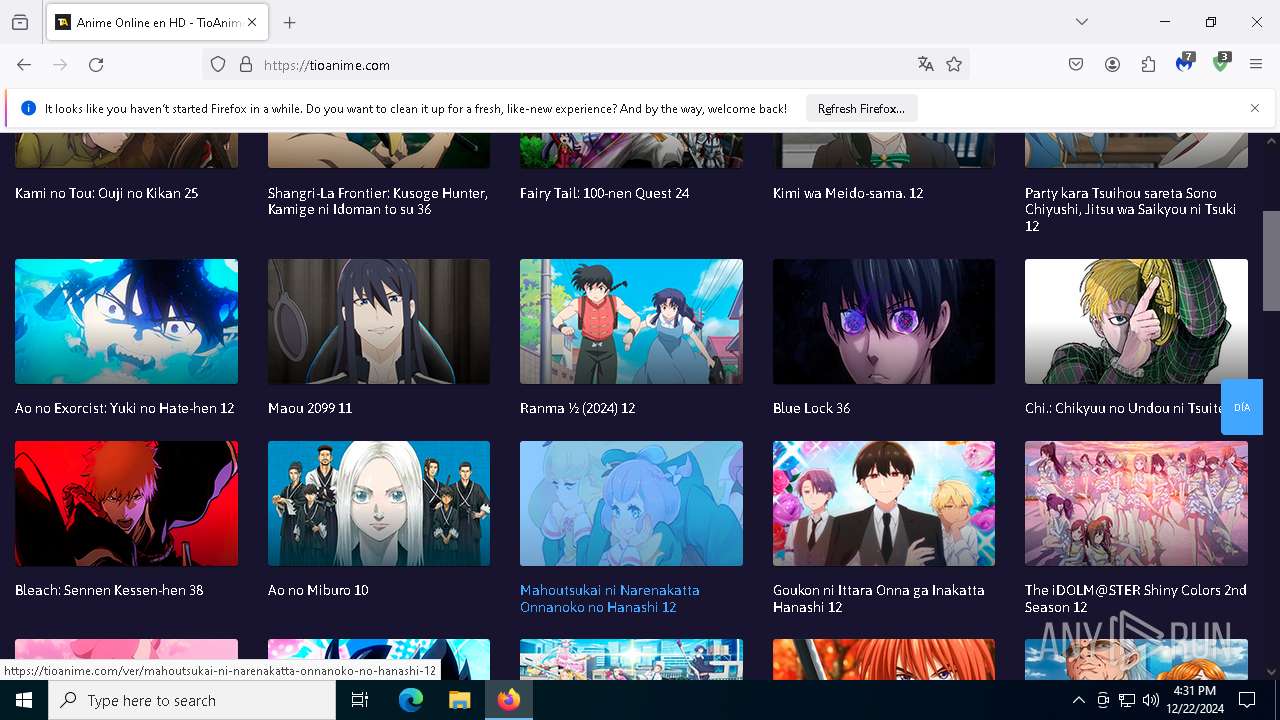Open the Action Center notifications
This screenshot has width=1280, height=720.
tap(1247, 700)
